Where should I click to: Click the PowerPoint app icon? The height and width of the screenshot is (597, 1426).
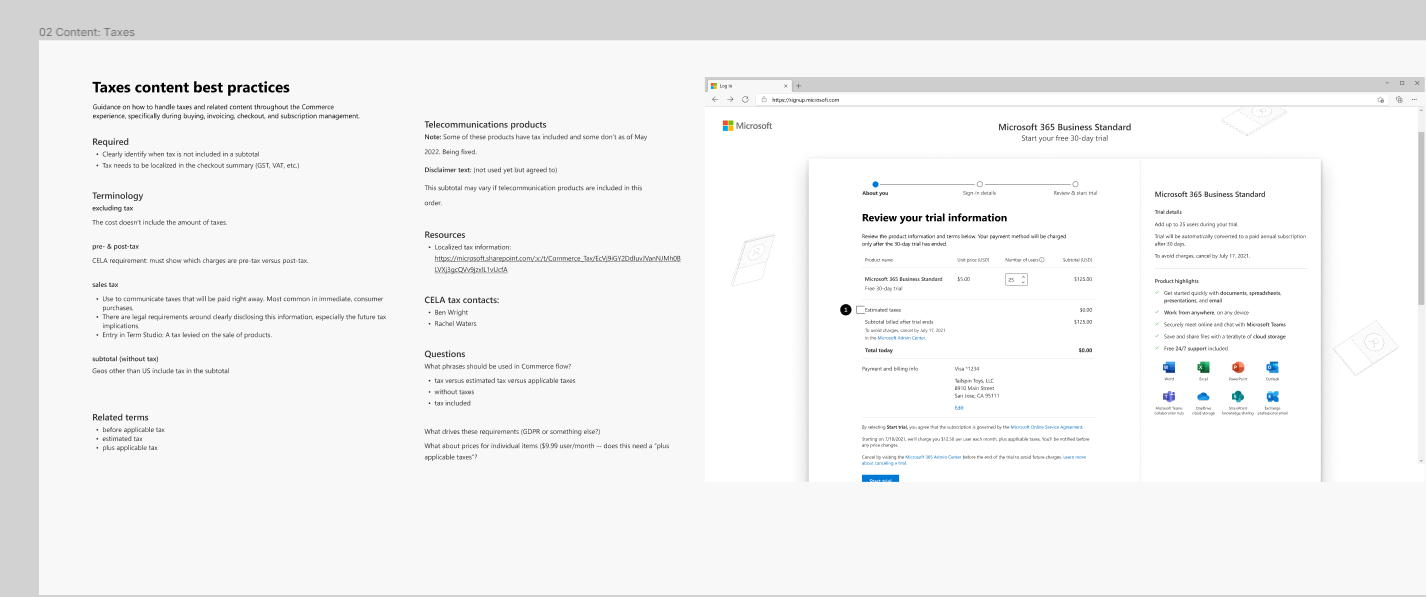coord(1237,368)
